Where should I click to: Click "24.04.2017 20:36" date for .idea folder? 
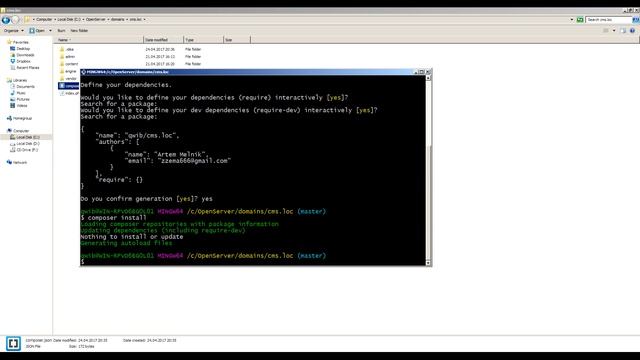[160, 49]
